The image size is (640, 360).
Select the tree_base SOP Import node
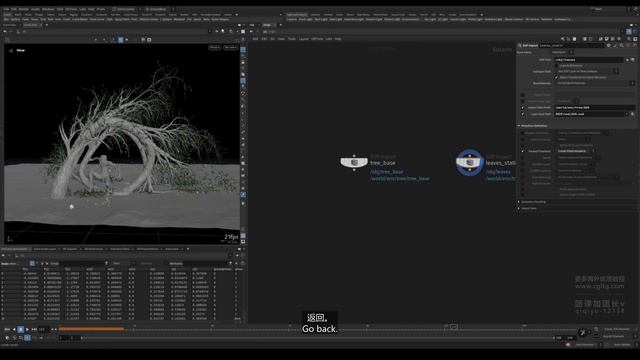354,162
